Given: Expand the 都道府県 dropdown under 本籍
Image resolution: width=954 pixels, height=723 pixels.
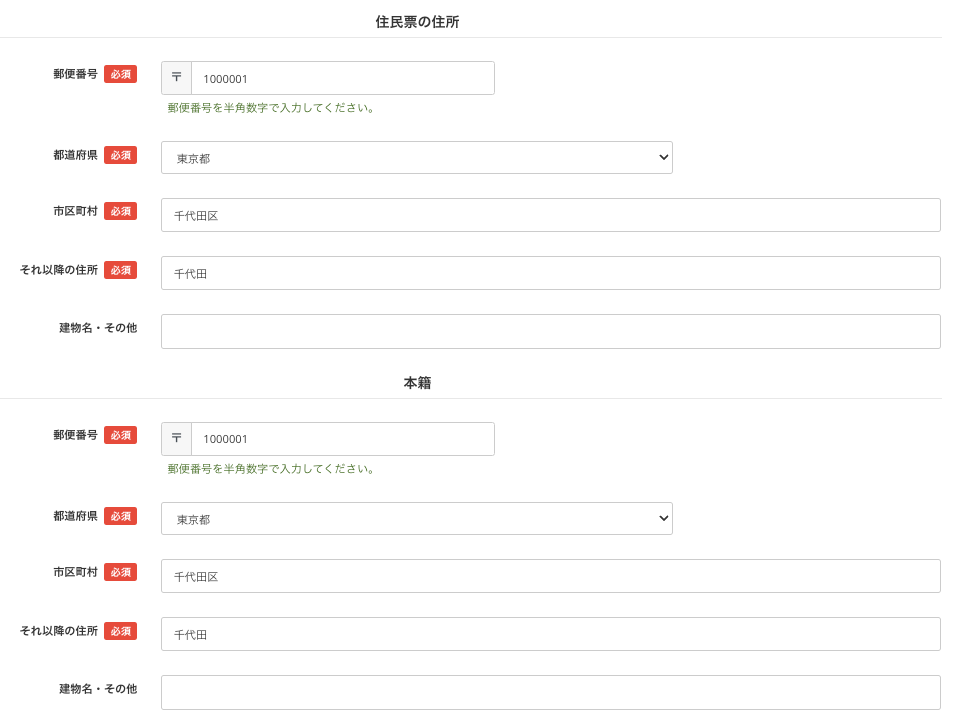Looking at the screenshot, I should tap(416, 519).
